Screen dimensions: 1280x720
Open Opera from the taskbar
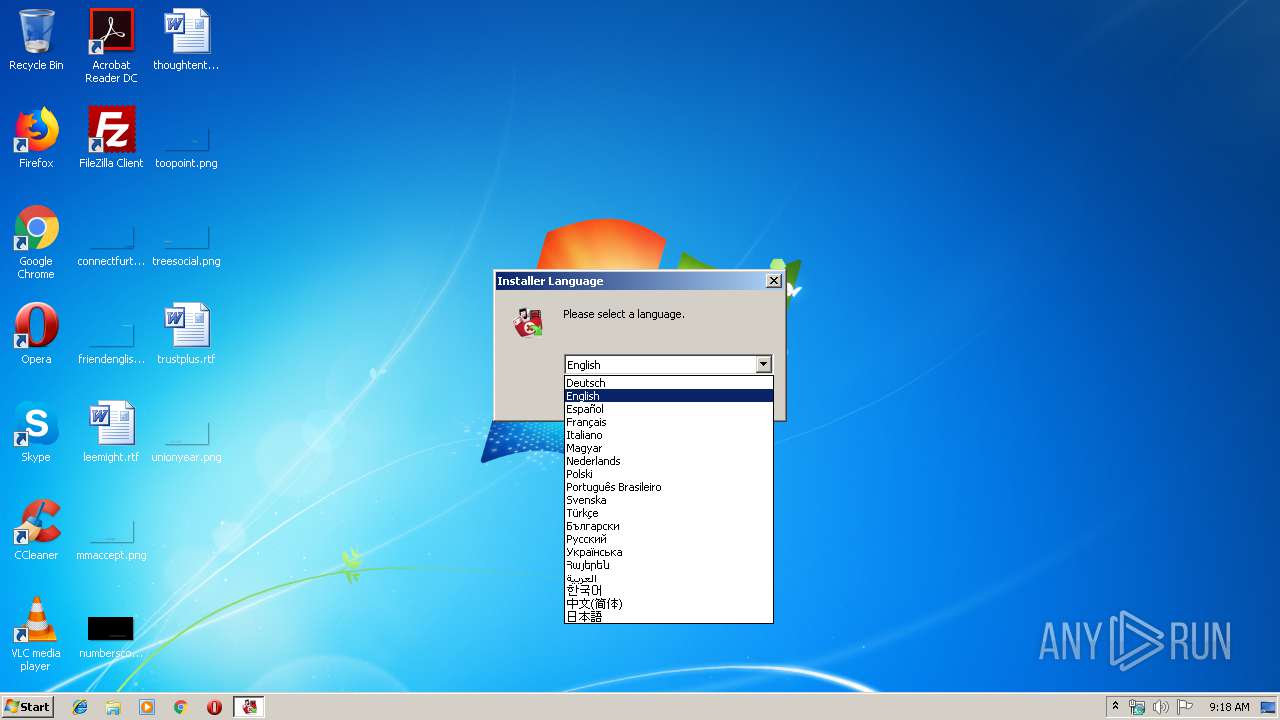pos(214,707)
